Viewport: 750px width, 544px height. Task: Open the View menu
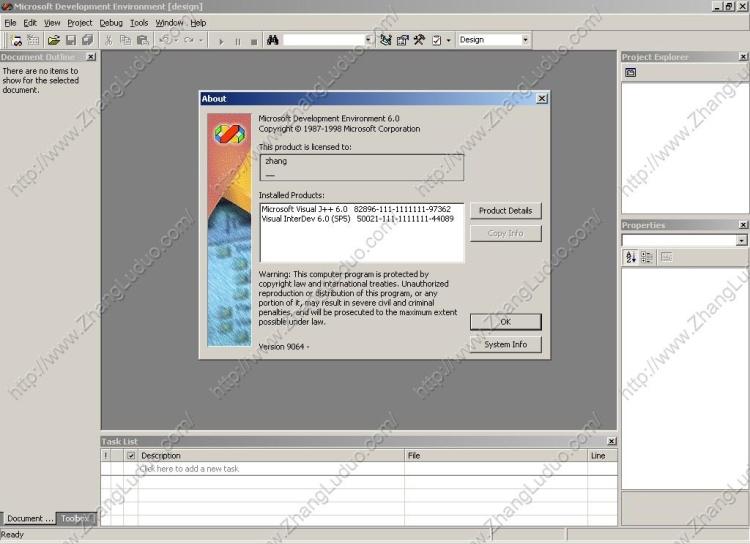pyautogui.click(x=52, y=23)
